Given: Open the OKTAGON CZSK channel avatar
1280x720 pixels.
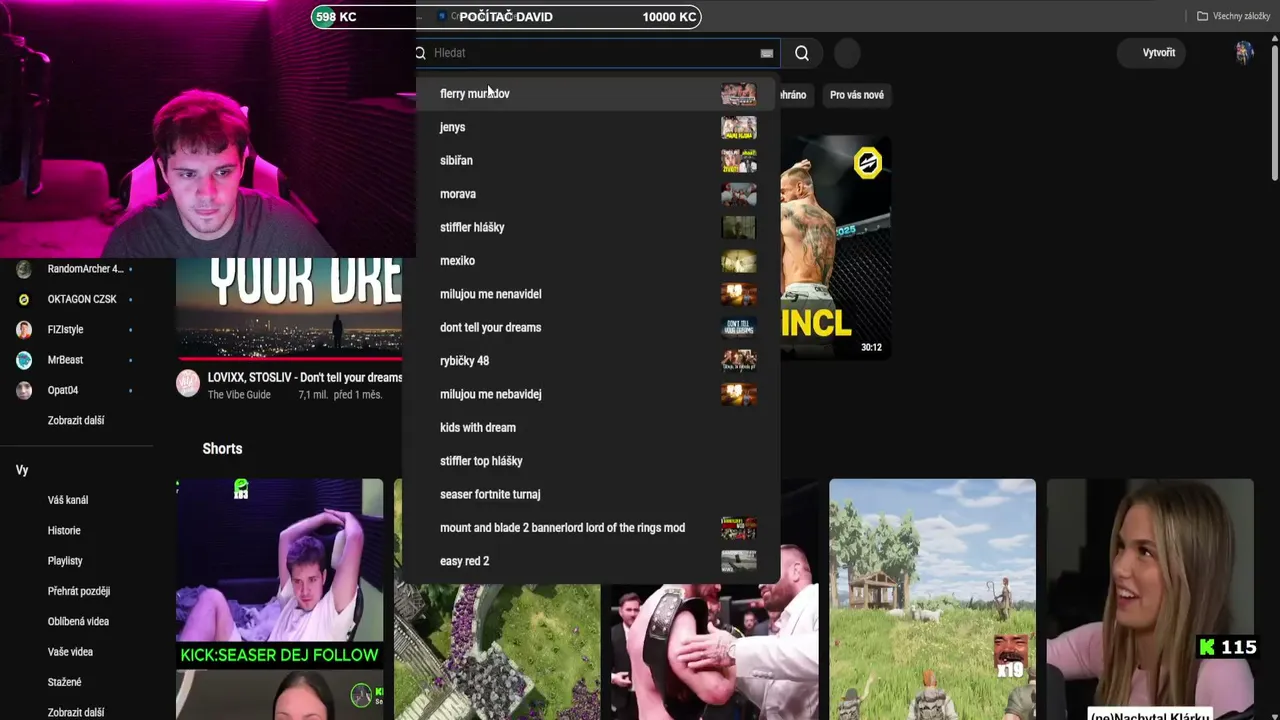Looking at the screenshot, I should coord(24,299).
